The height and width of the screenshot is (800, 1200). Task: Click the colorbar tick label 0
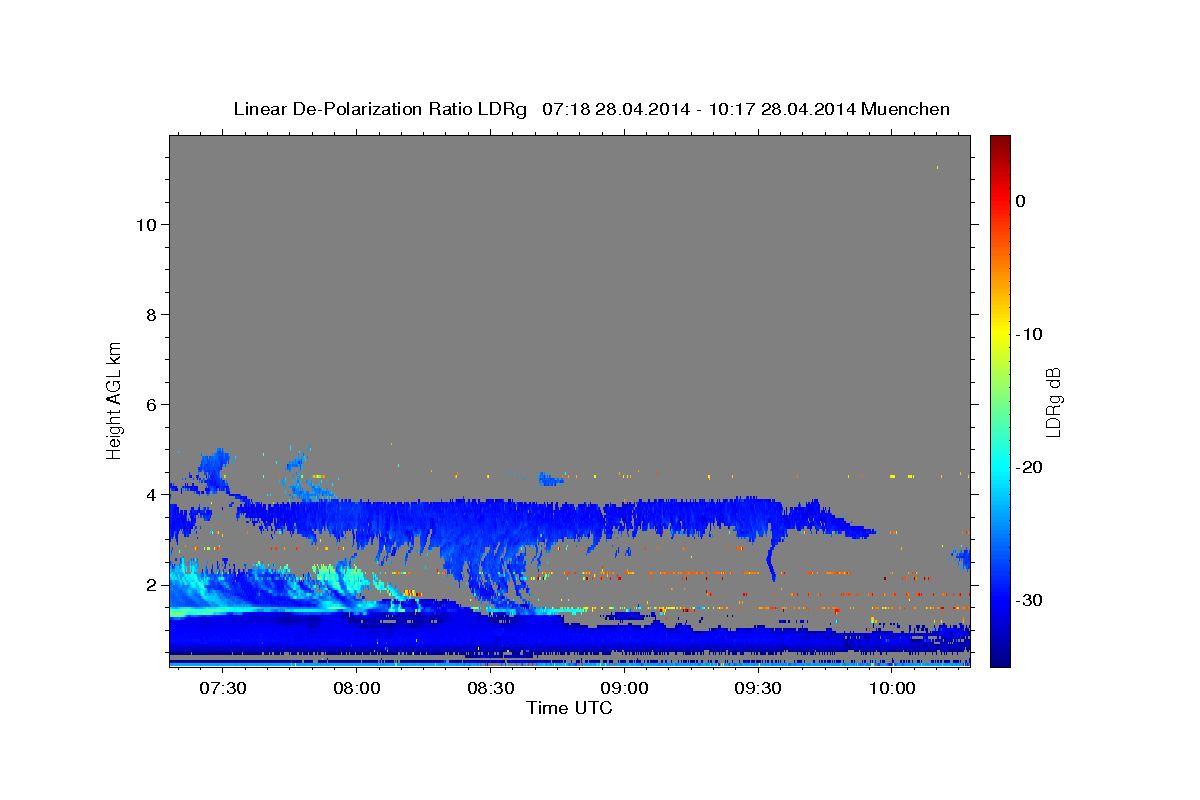1021,201
